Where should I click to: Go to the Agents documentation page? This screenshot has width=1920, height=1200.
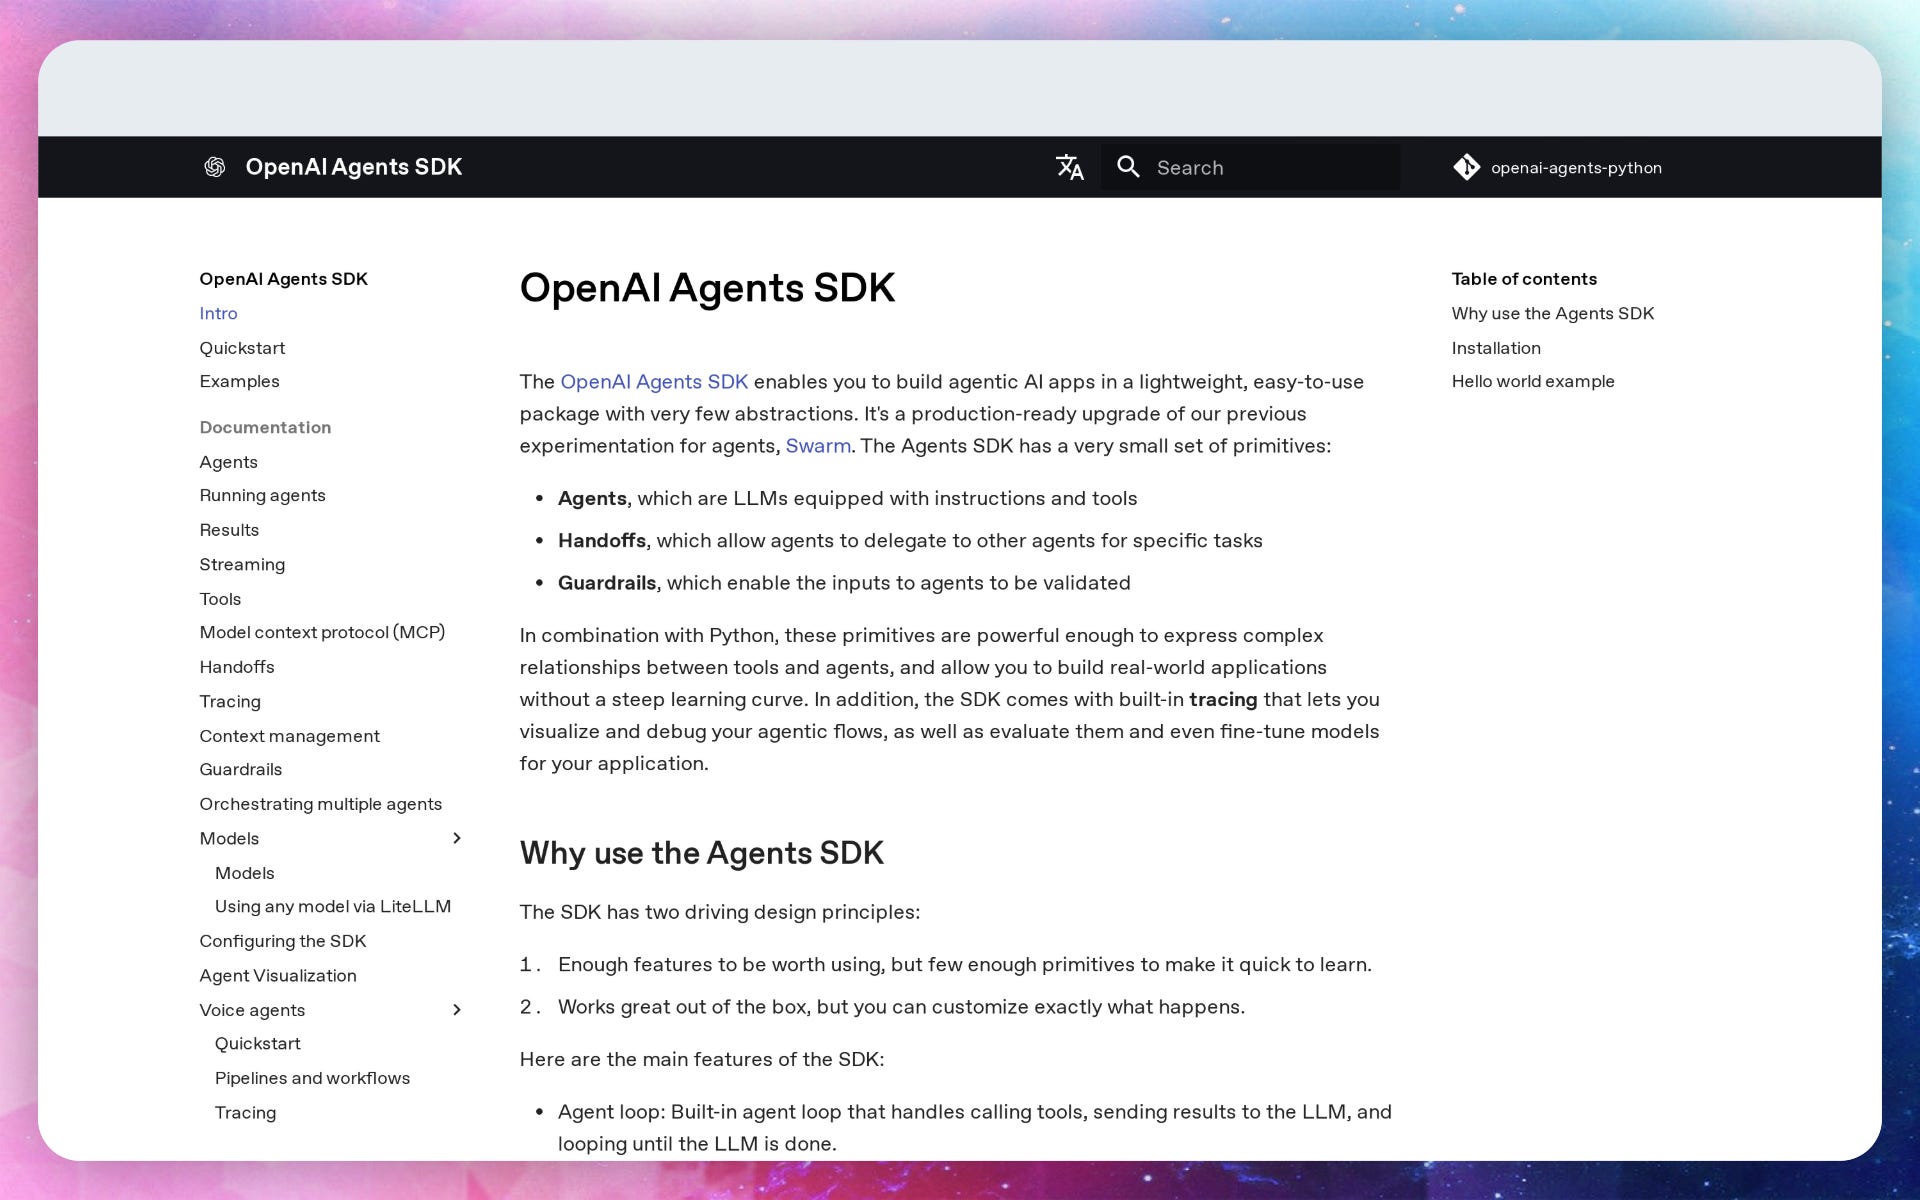(x=228, y=462)
